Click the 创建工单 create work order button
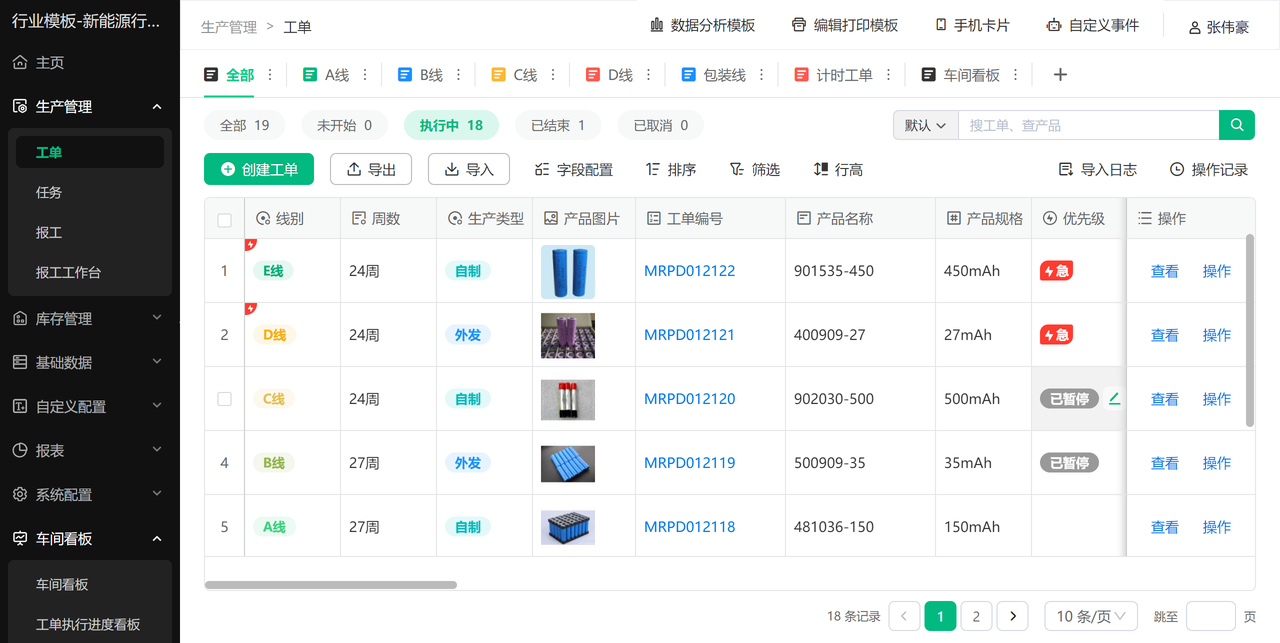This screenshot has width=1280, height=643. (259, 169)
